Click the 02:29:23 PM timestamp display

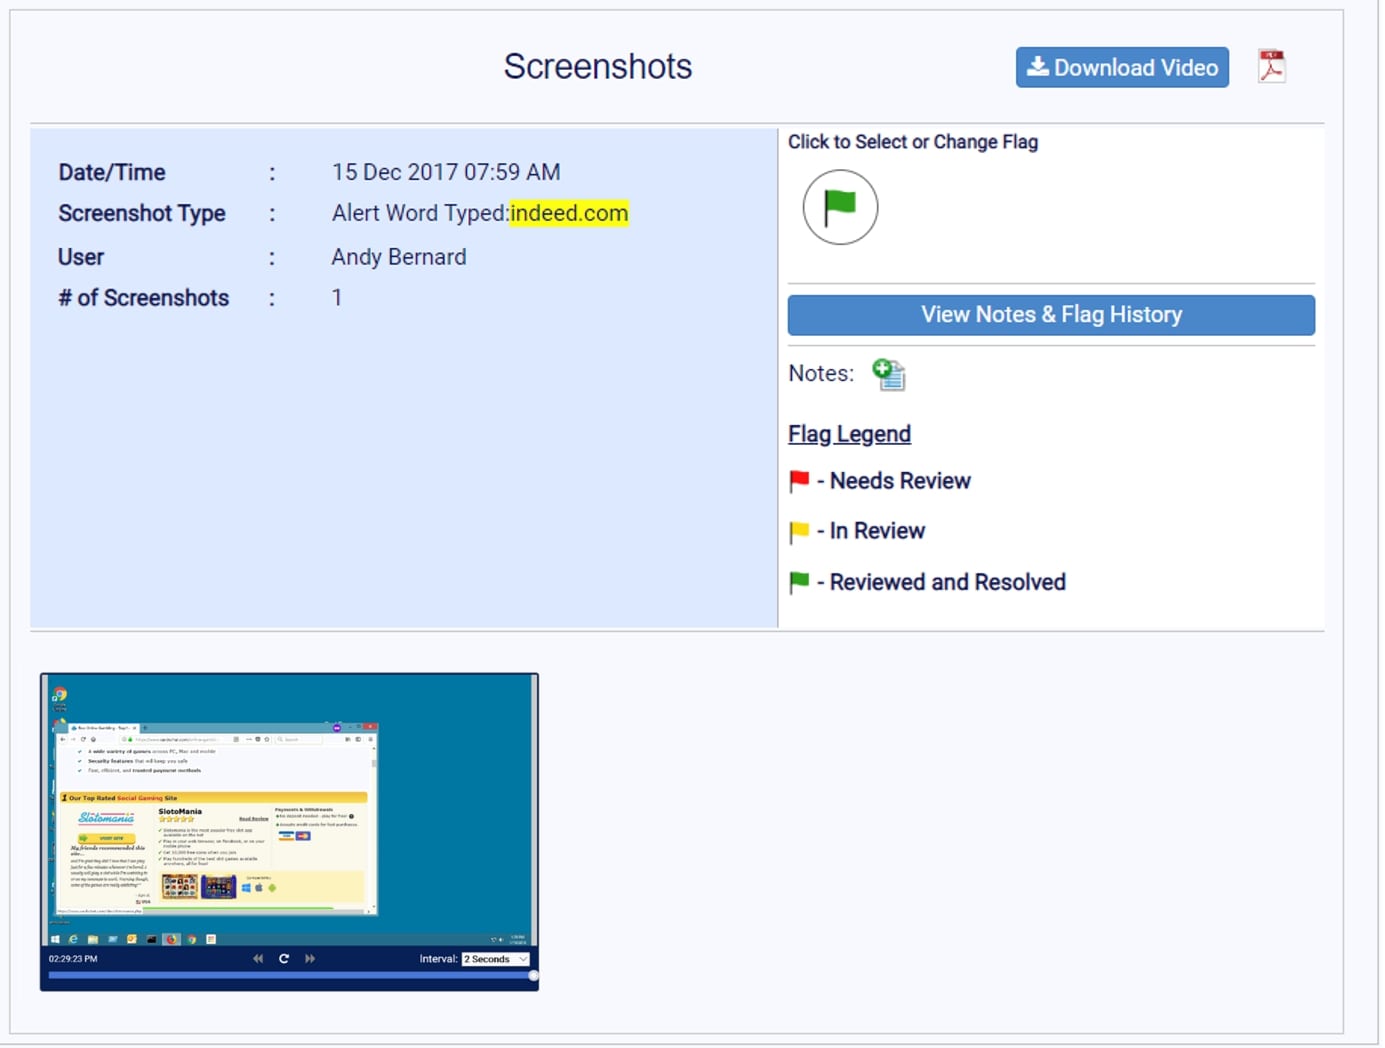tap(73, 958)
